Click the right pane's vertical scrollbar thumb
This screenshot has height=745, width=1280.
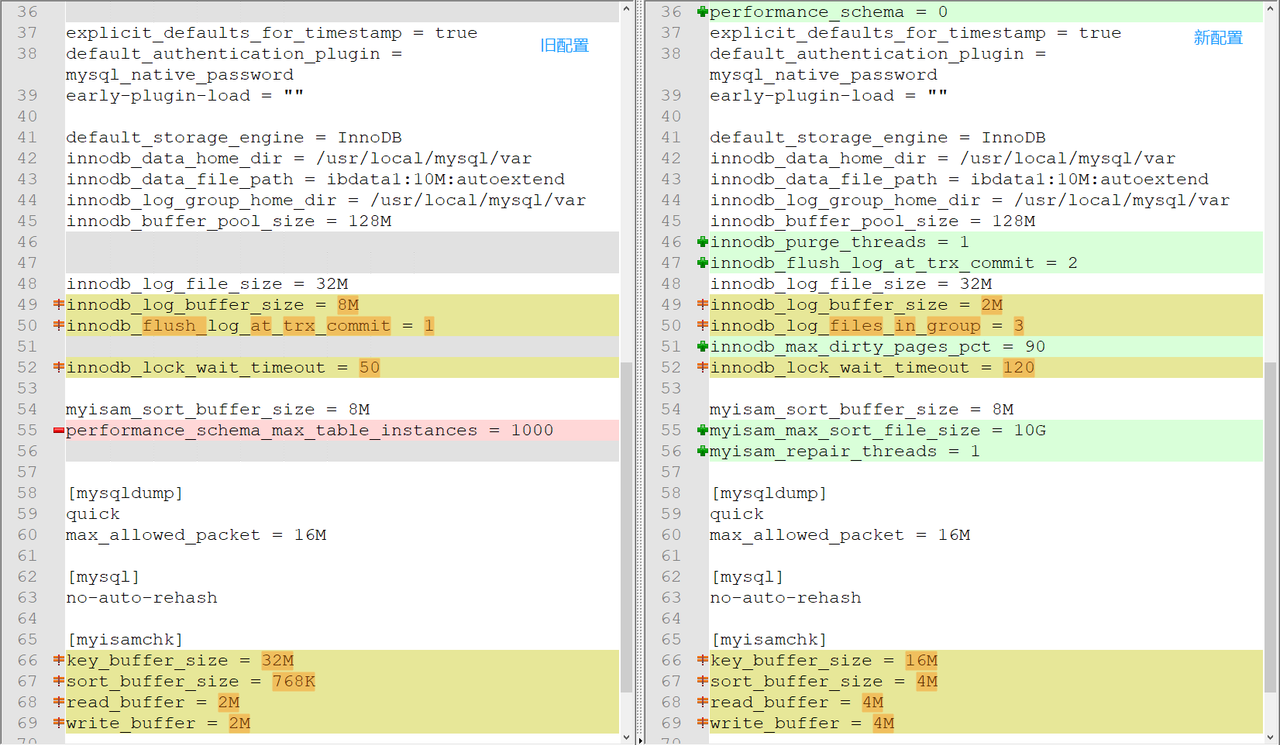tap(1271, 527)
